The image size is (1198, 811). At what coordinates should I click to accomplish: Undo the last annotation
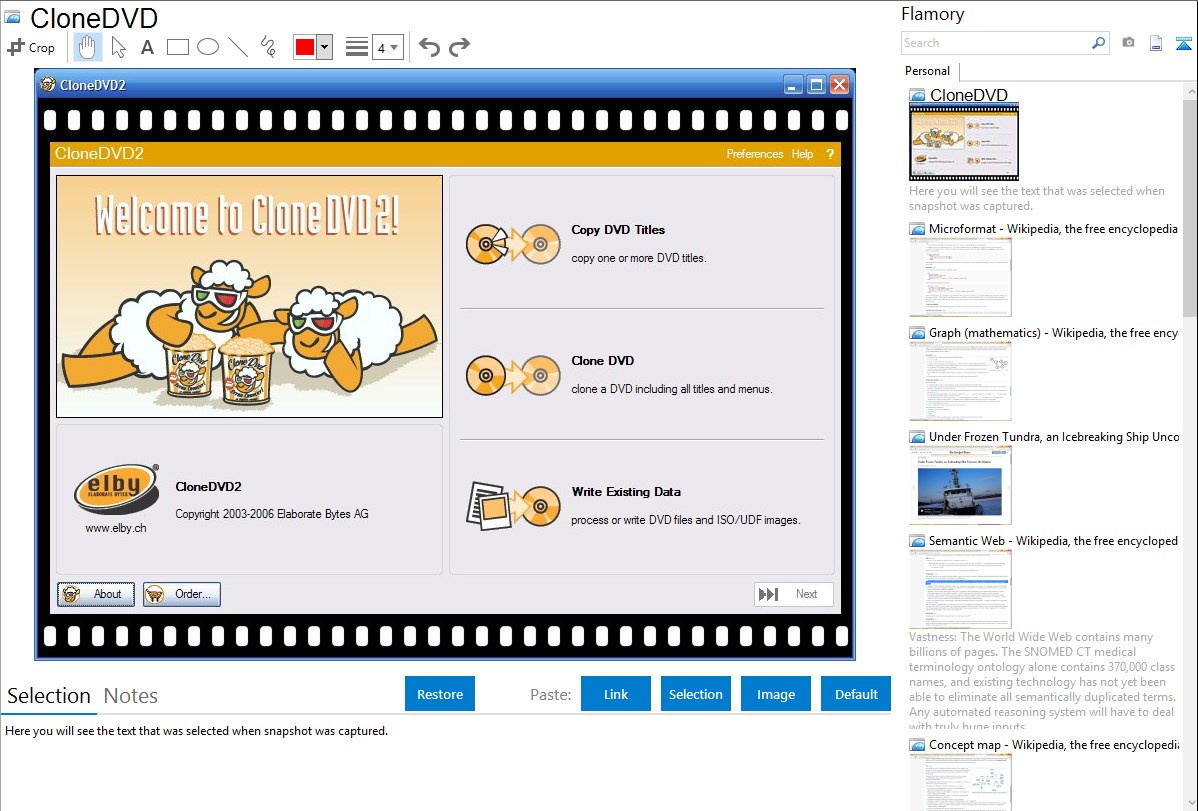(x=429, y=47)
